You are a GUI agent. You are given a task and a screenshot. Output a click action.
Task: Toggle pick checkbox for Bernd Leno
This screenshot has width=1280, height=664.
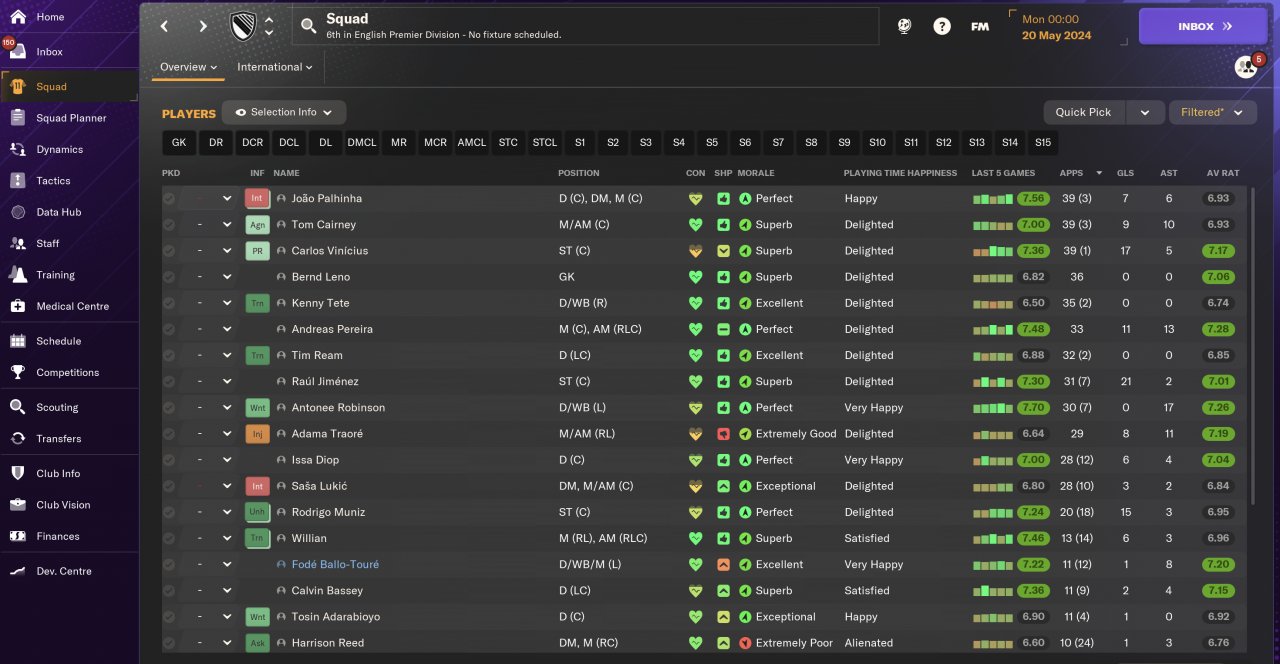[169, 277]
